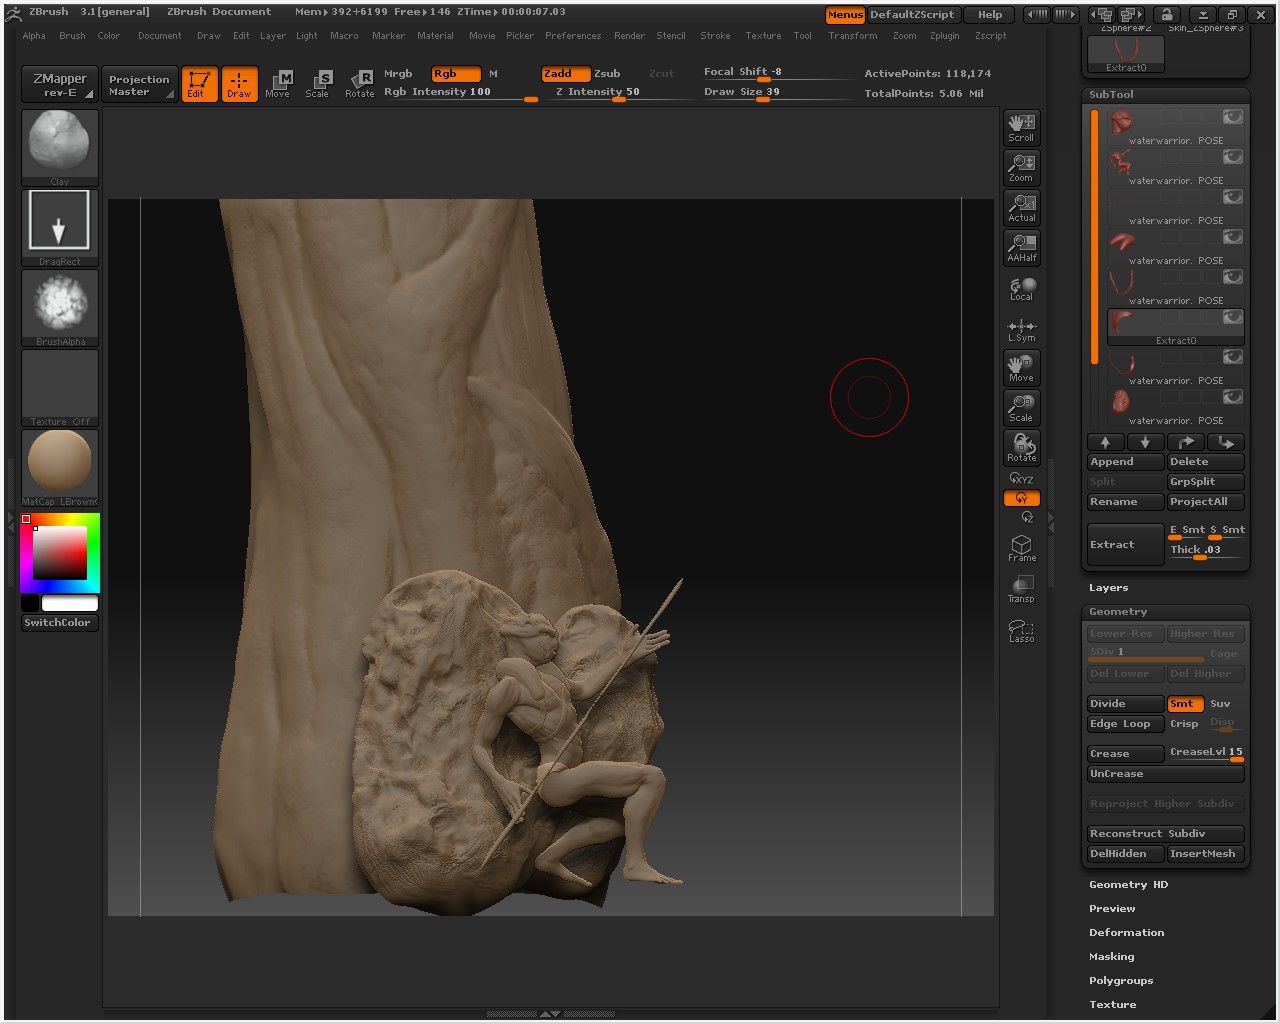Toggle XYZ rotation mode
The width and height of the screenshot is (1280, 1024).
(1022, 479)
